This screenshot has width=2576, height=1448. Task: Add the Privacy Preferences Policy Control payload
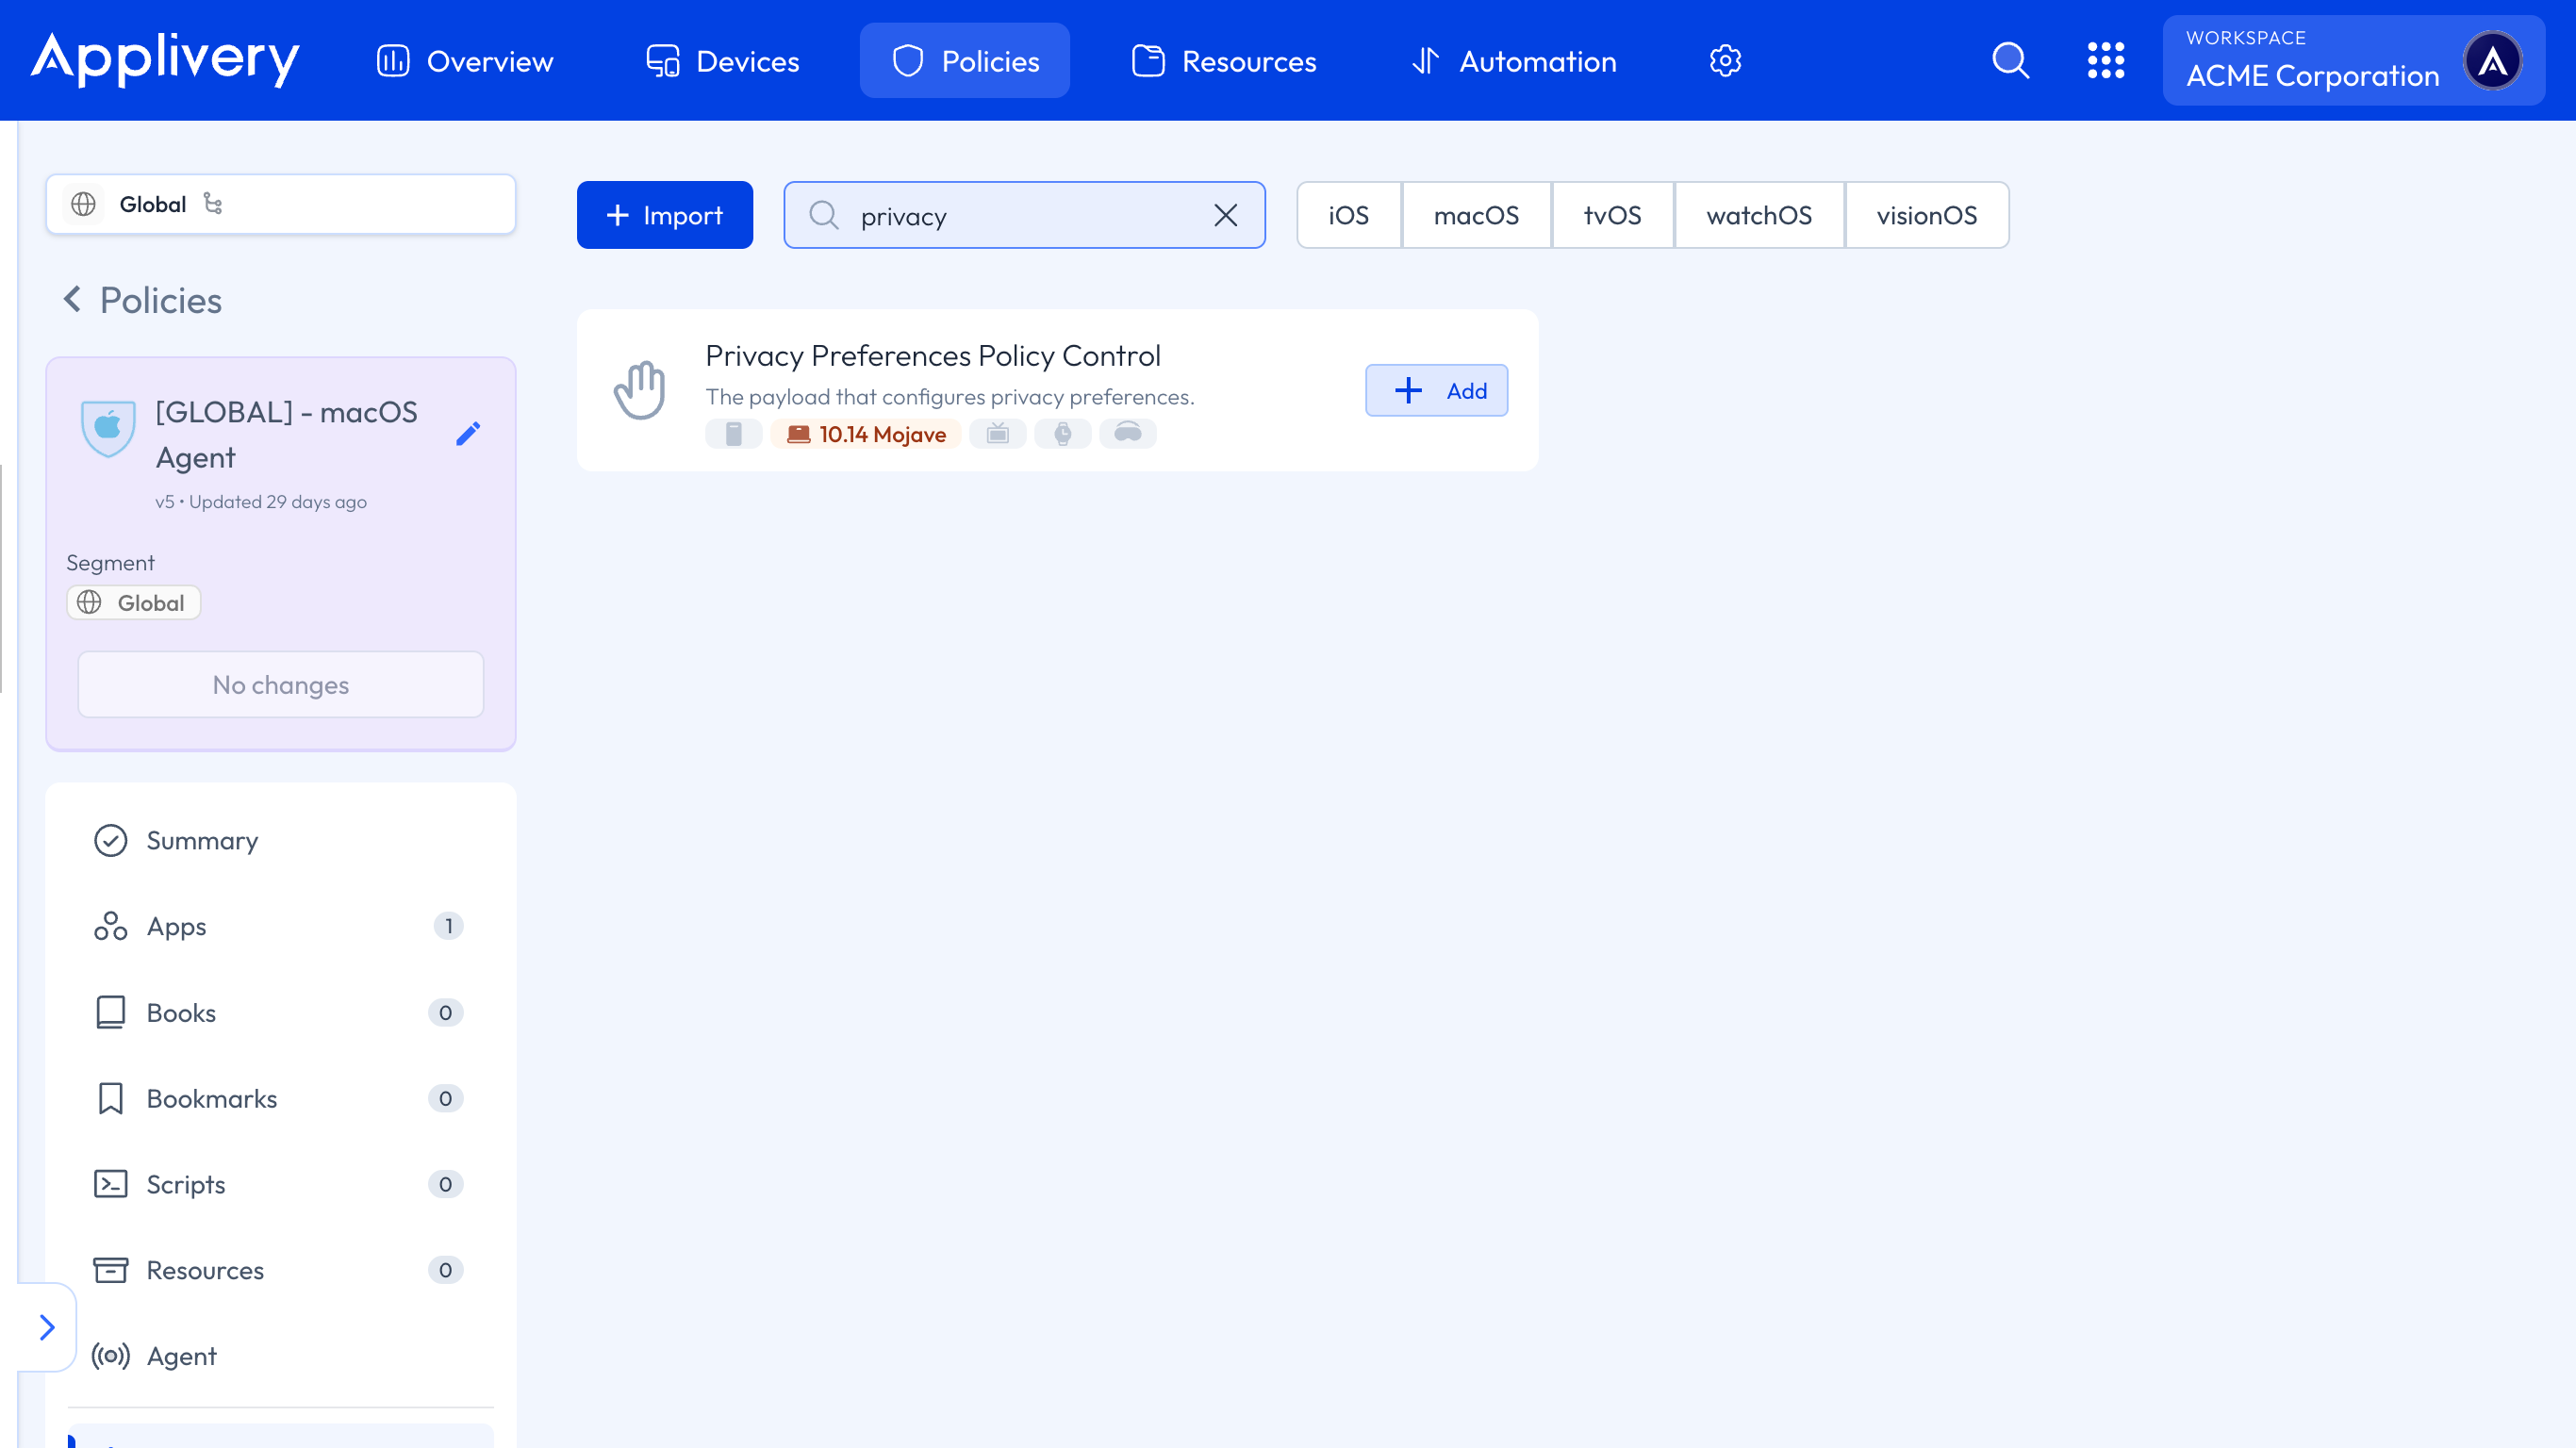[1437, 390]
